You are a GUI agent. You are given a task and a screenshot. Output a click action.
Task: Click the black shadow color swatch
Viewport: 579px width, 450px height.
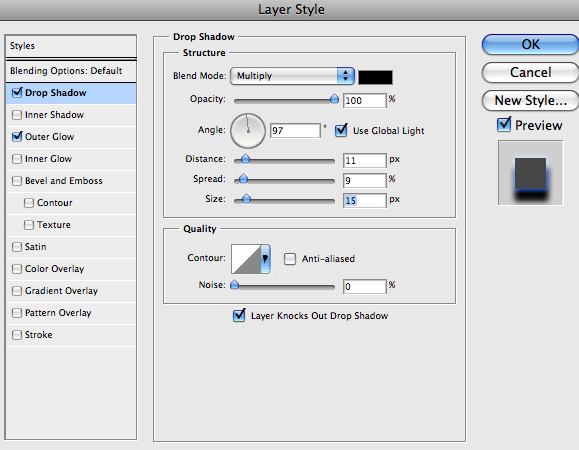[375, 78]
